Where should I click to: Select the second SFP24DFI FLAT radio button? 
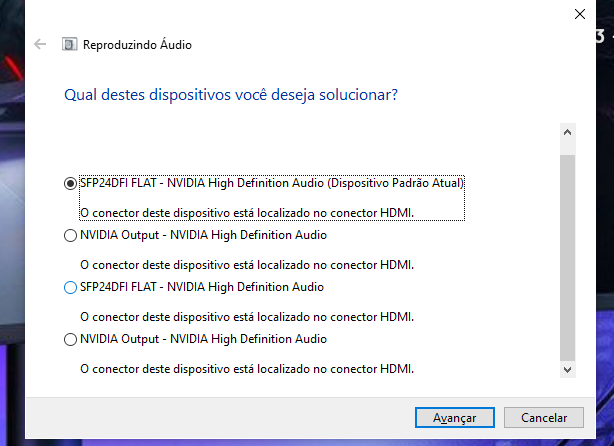pos(70,287)
